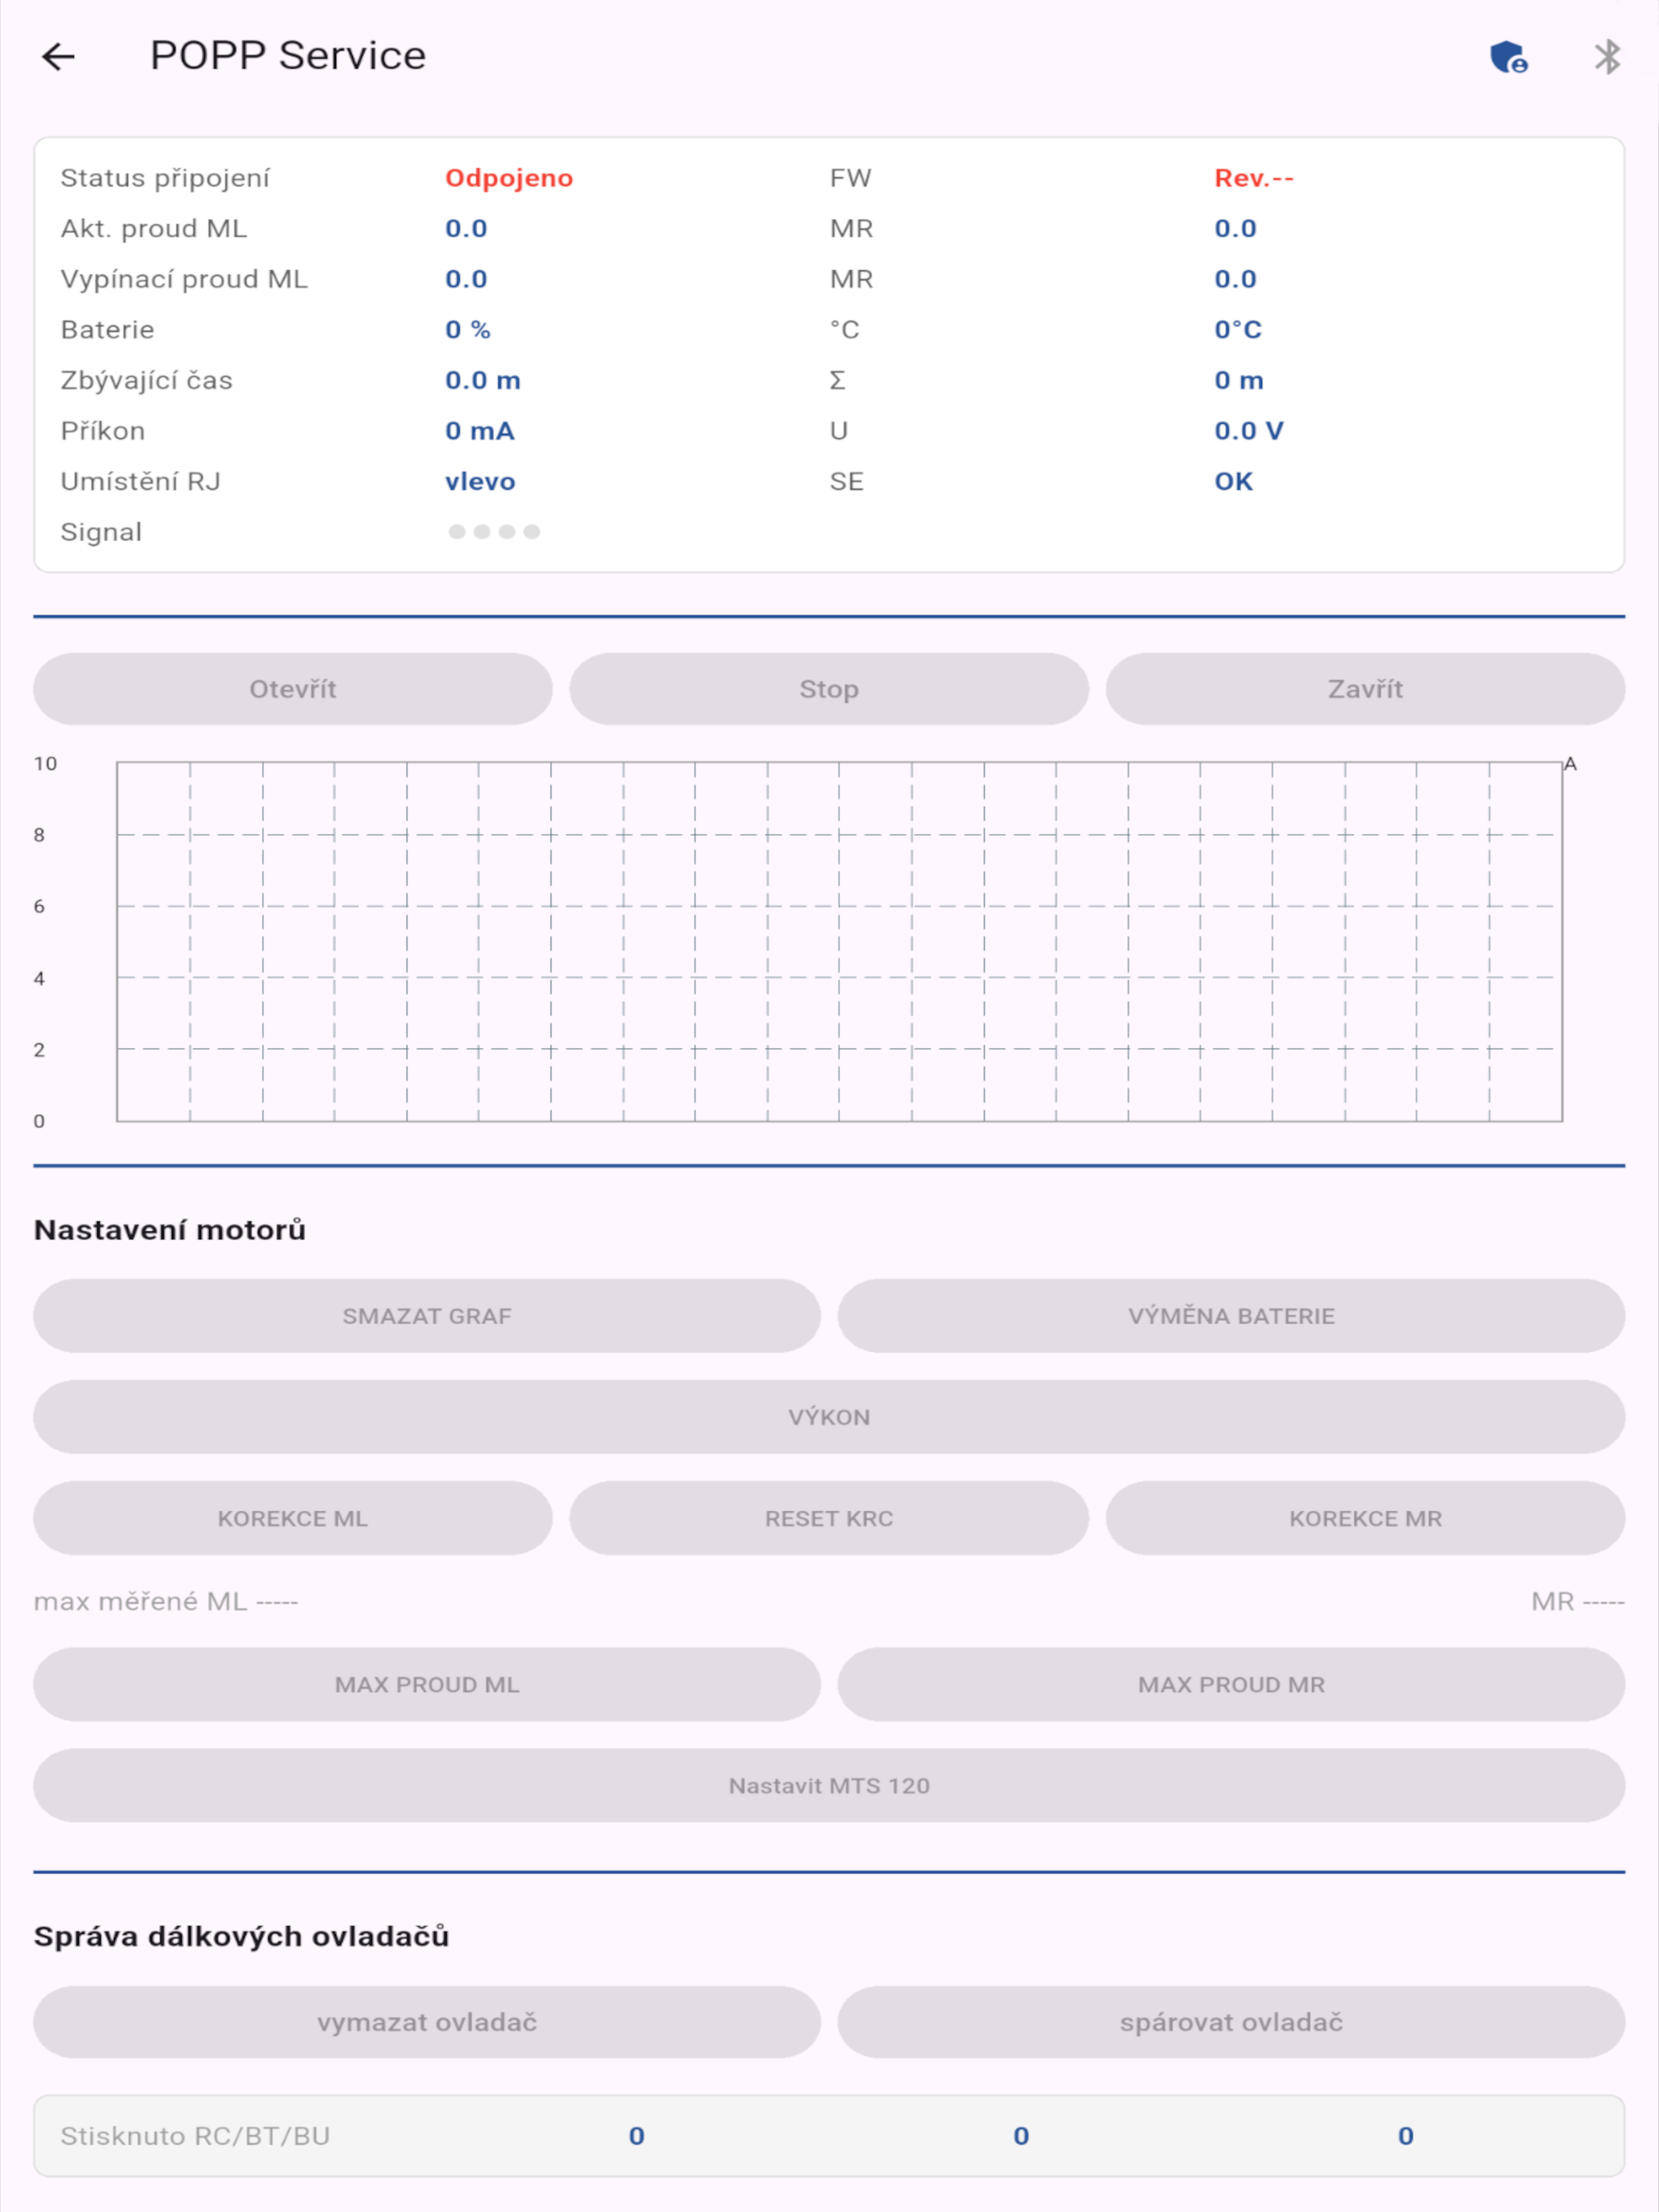Tap spárovat ovladač button
1659x2212 pixels.
[1231, 2022]
